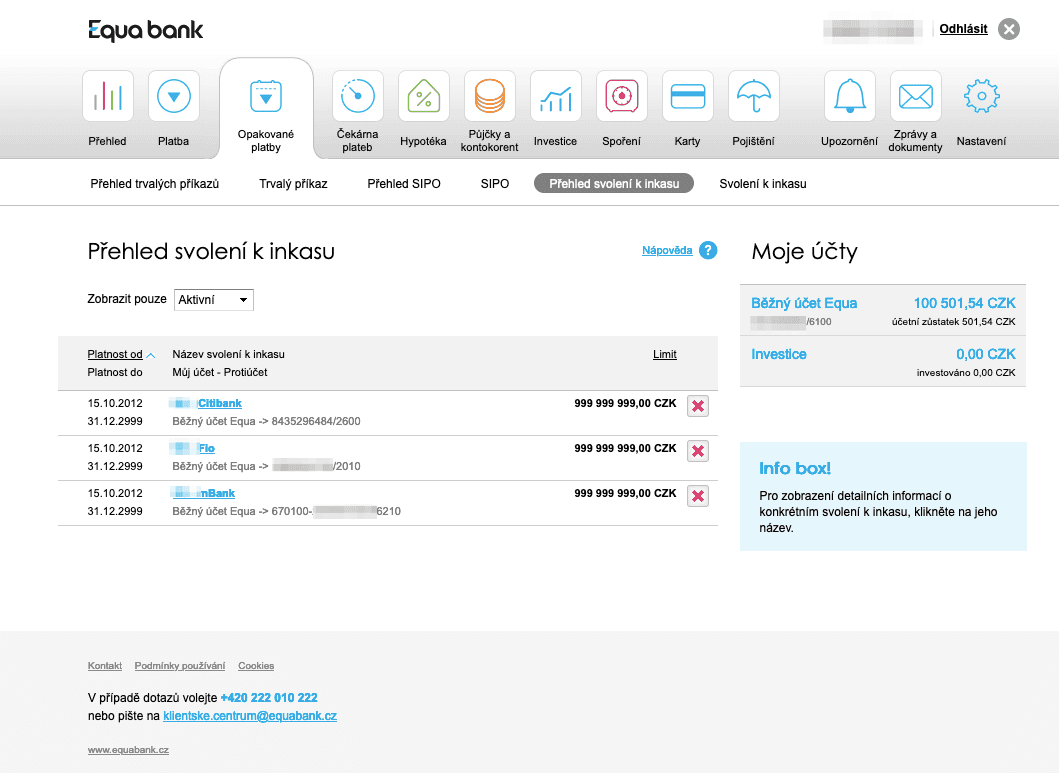This screenshot has width=1059, height=773.
Task: Sort by Platnost od column header
Action: pos(115,354)
